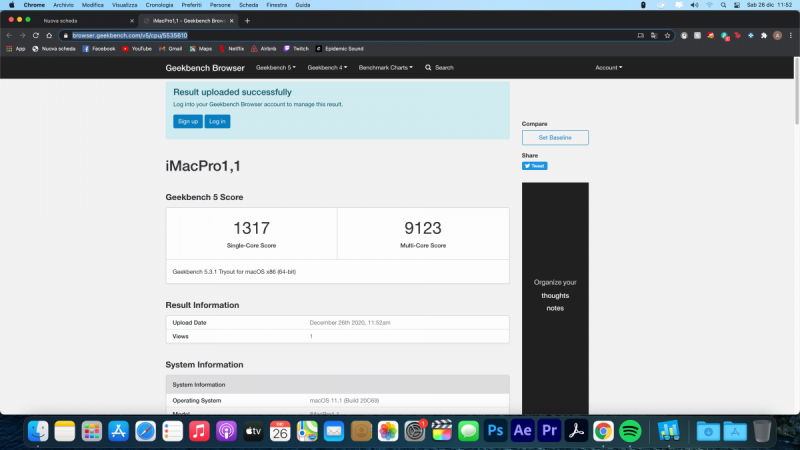Viewport: 800px width, 450px height.
Task: Switch to the Nuova scheda tab
Action: pyautogui.click(x=82, y=21)
